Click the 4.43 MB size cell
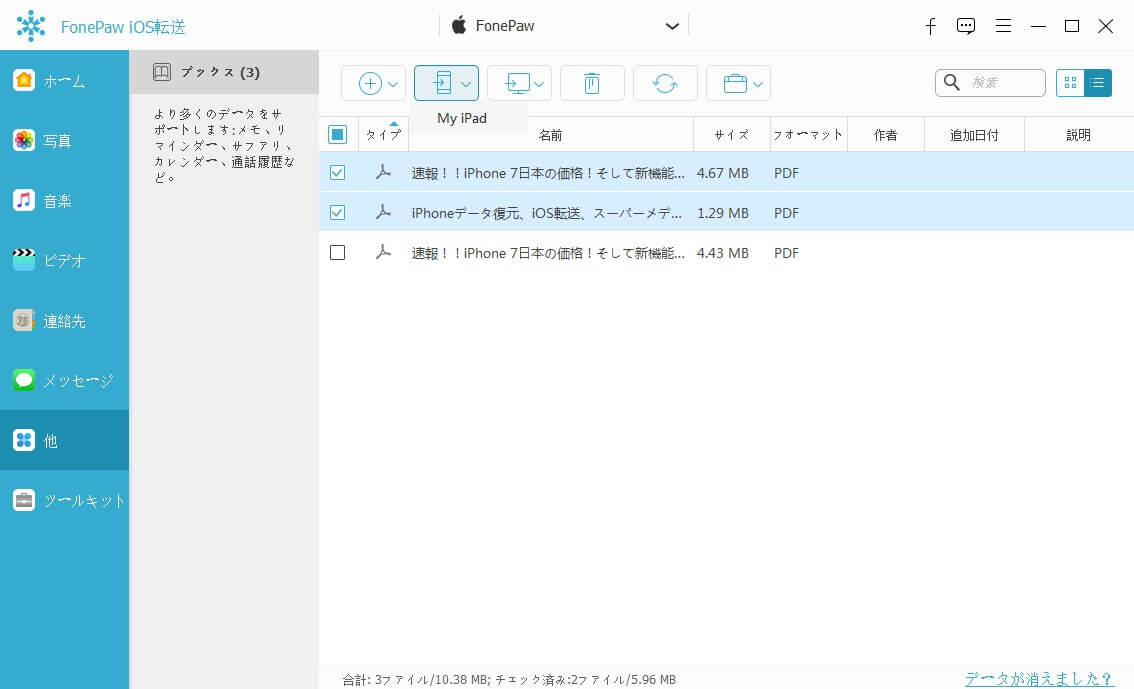 click(x=722, y=253)
